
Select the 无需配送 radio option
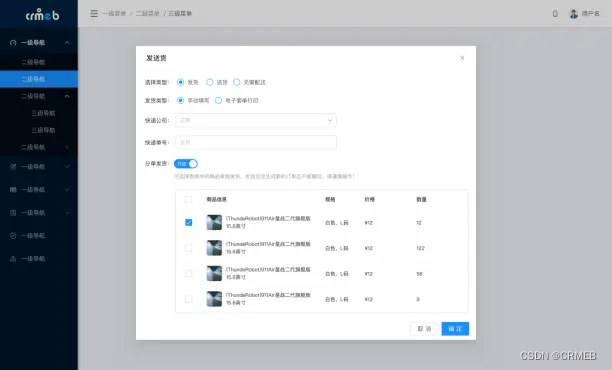pyautogui.click(x=237, y=82)
